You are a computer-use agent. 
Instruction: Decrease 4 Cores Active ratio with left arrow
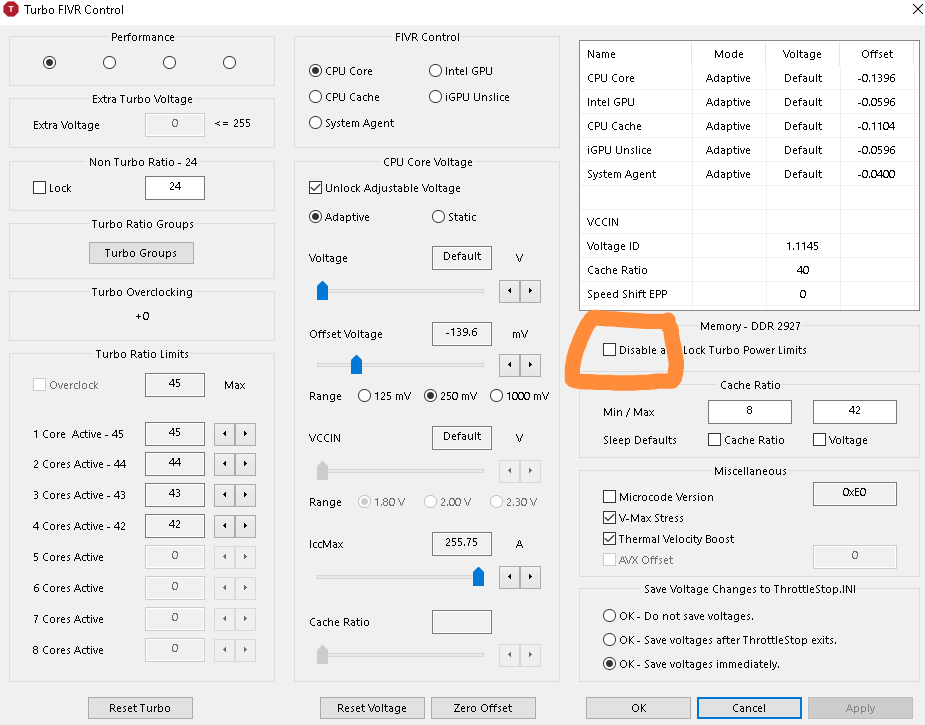tap(224, 526)
